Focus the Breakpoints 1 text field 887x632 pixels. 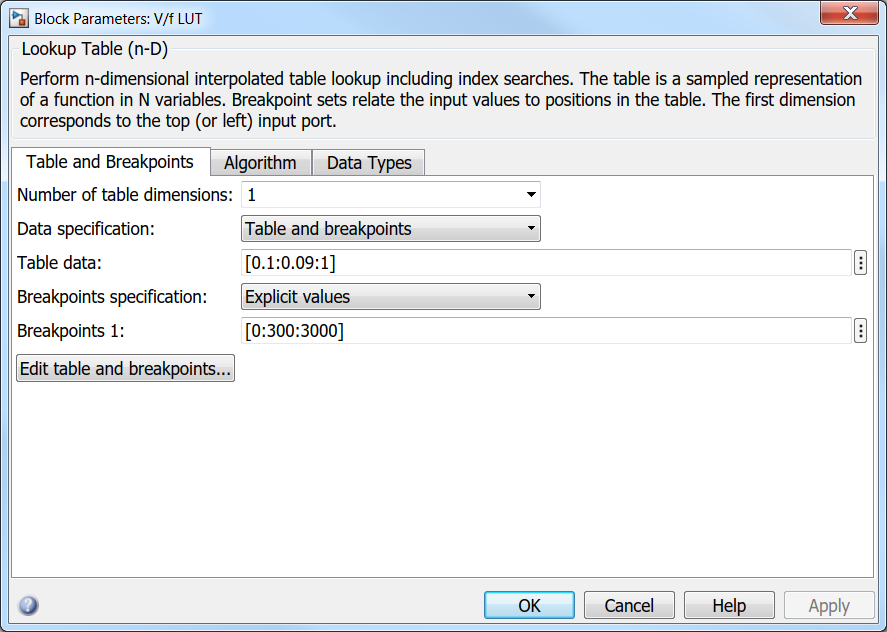pyautogui.click(x=546, y=331)
